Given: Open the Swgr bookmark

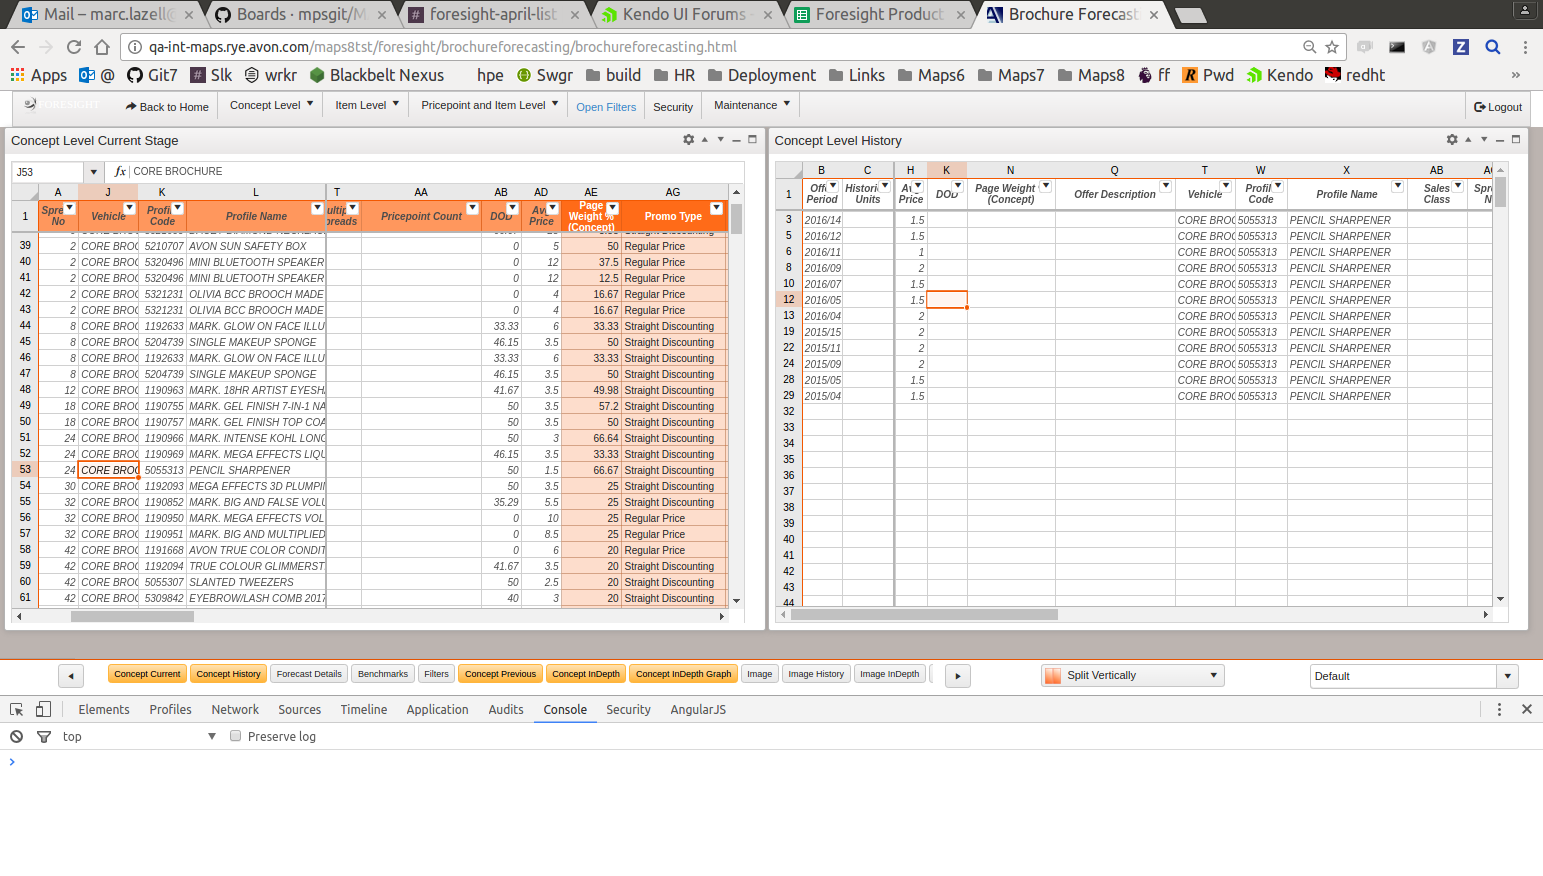Looking at the screenshot, I should (545, 75).
